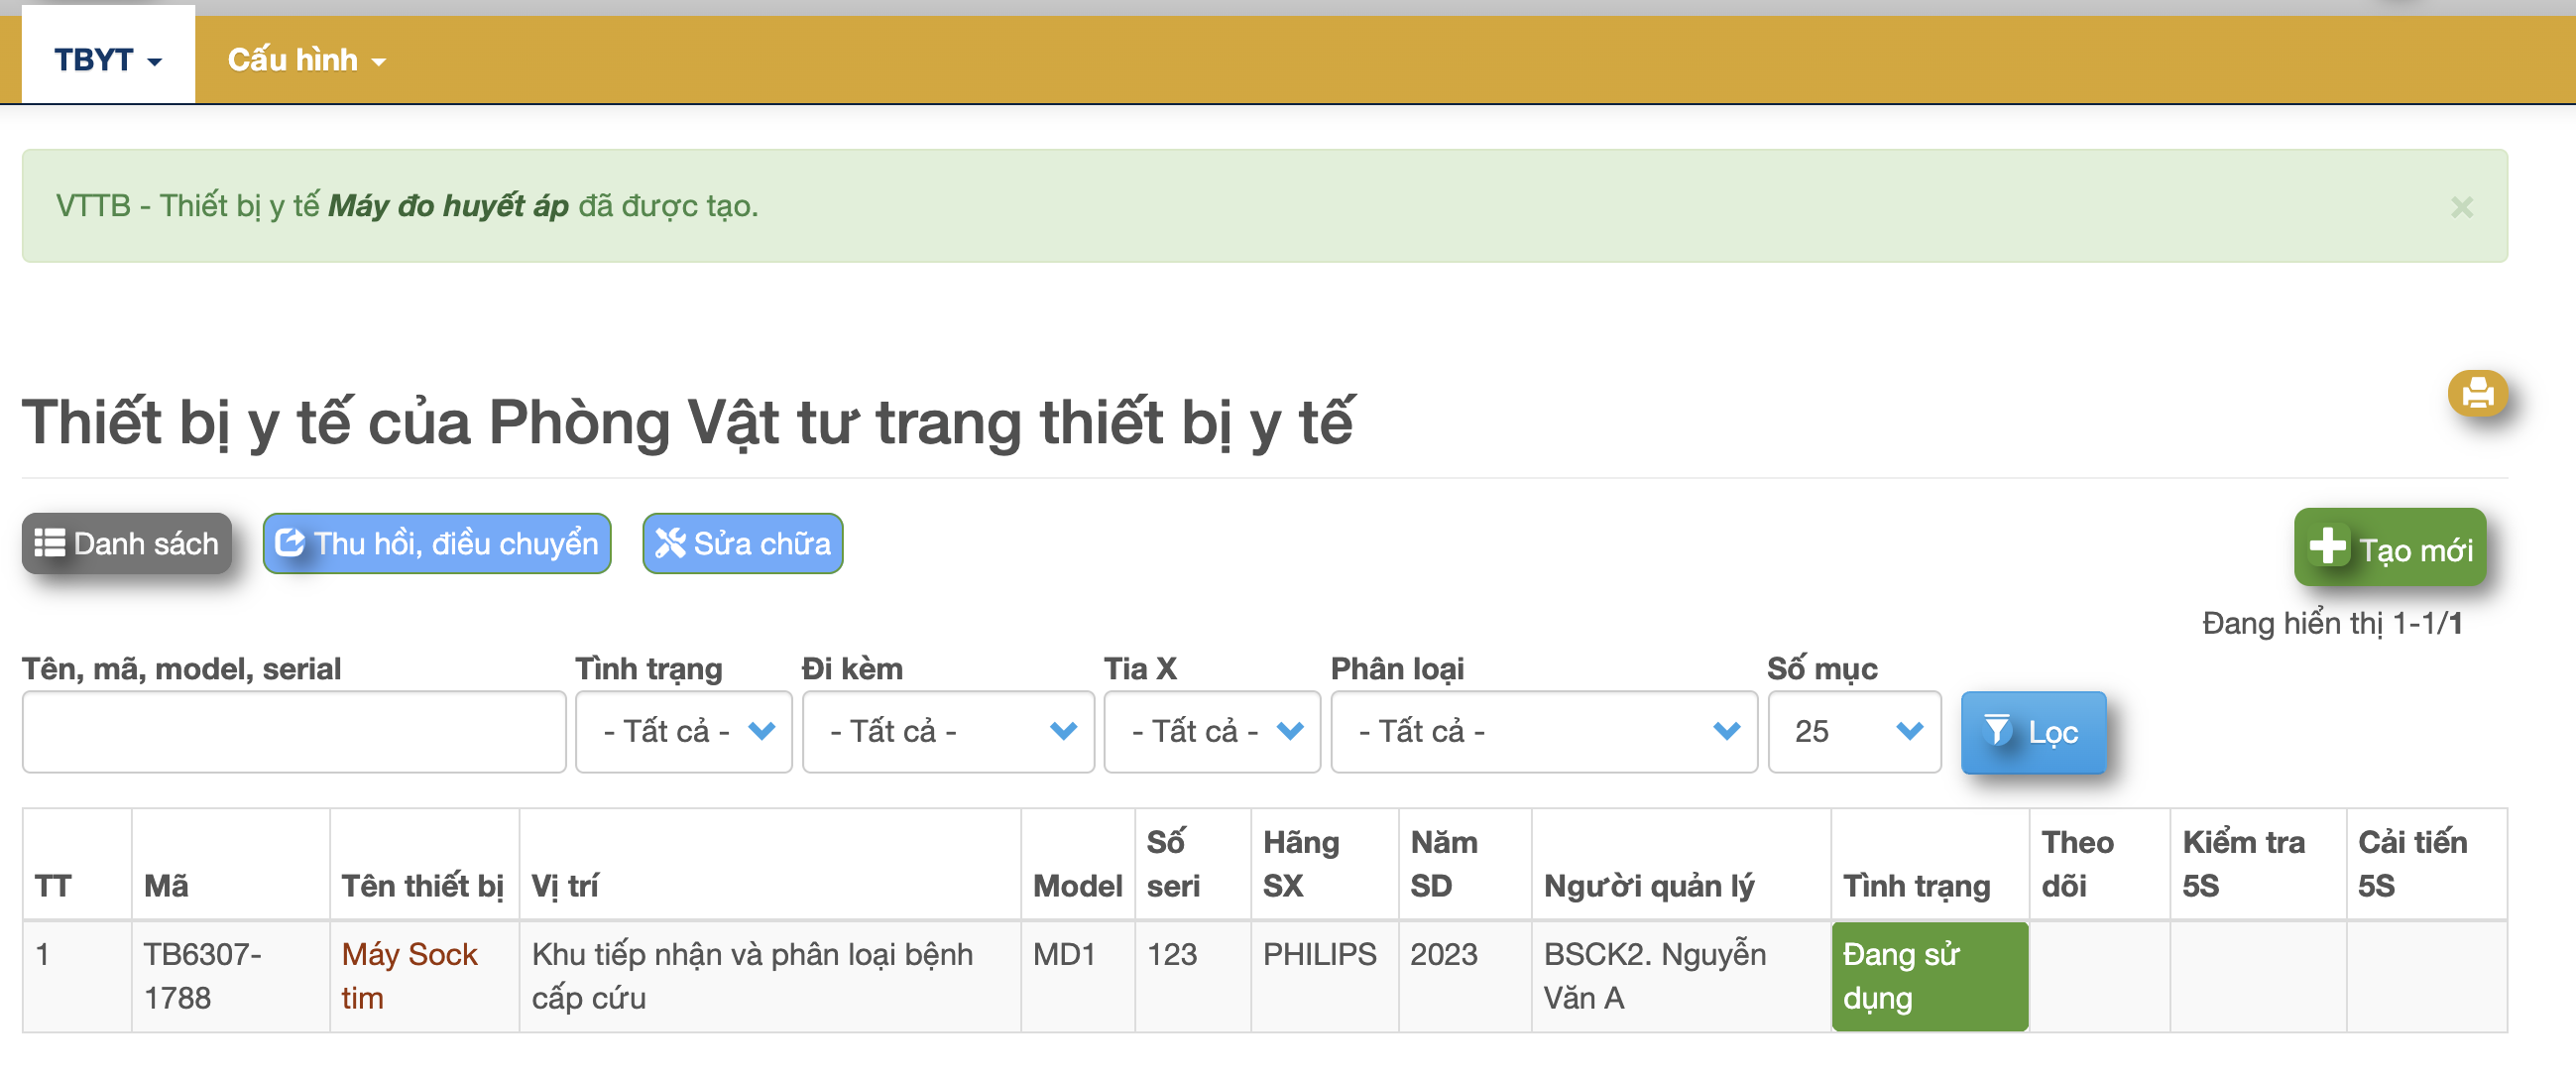
Task: Click the Kiểm tra 5S column header
Action: tap(2242, 863)
